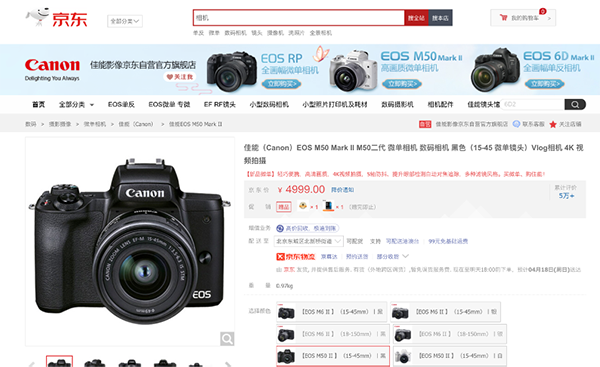Click the 摄影摄像 breadcrumb link
Viewport: 600px width, 367px height.
pyautogui.click(x=60, y=124)
